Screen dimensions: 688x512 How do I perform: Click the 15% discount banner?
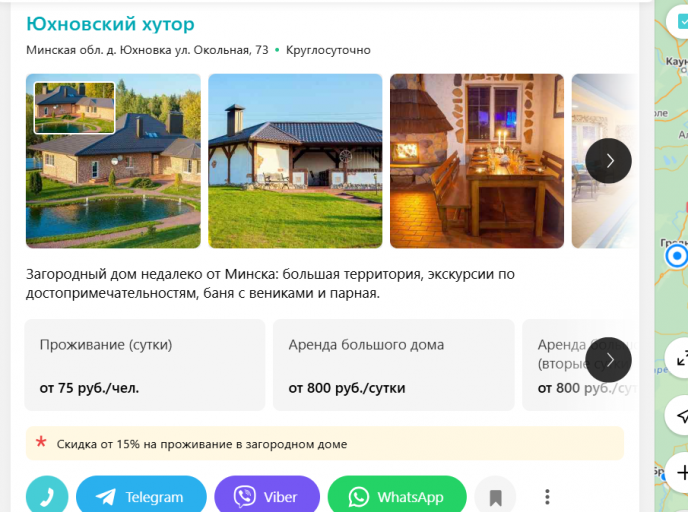click(325, 444)
